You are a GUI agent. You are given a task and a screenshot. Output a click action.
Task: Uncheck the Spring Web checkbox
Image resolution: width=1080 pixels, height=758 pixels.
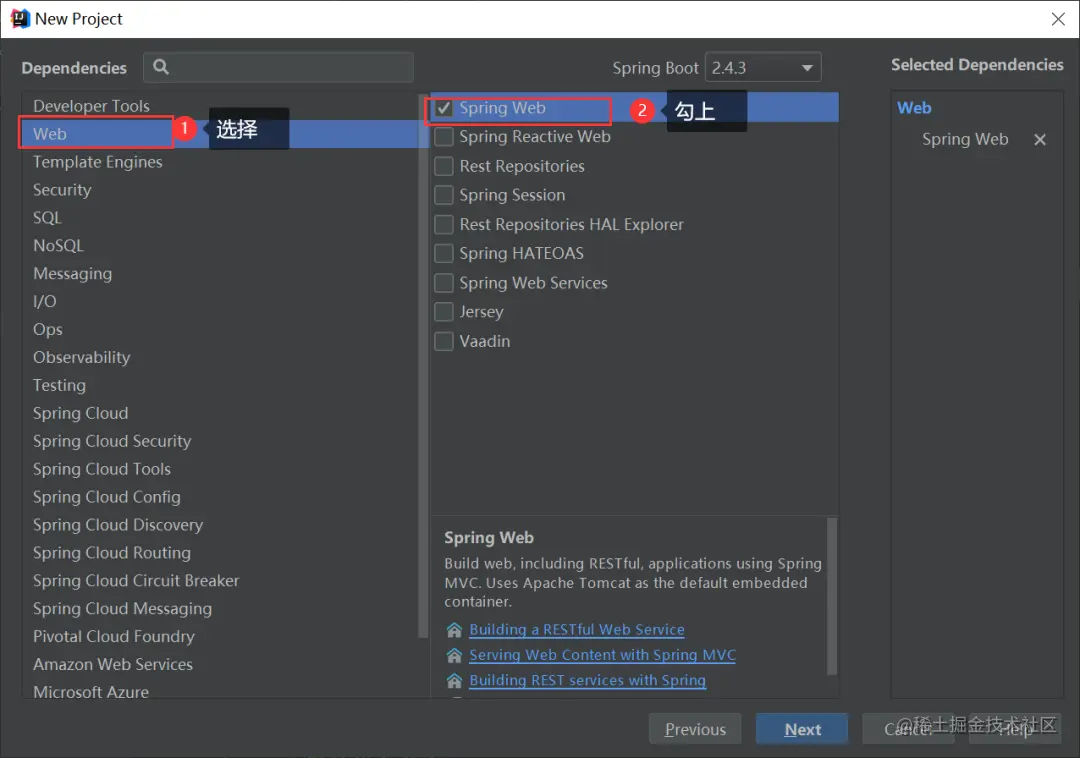(x=444, y=108)
